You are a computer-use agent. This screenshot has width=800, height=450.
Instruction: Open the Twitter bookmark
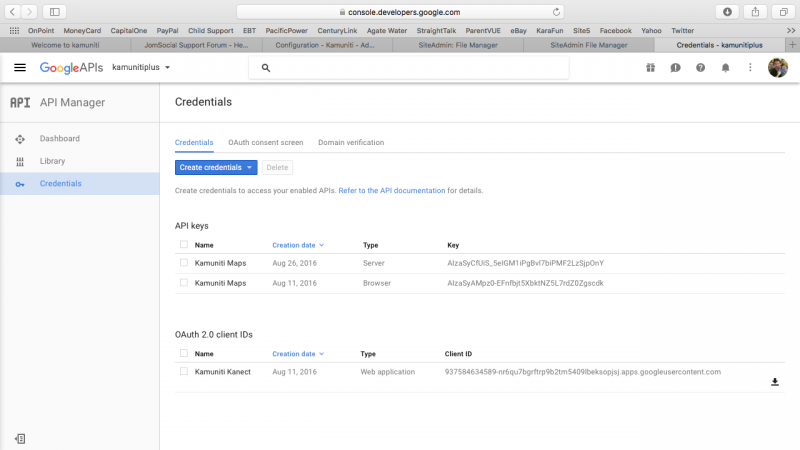coord(683,31)
